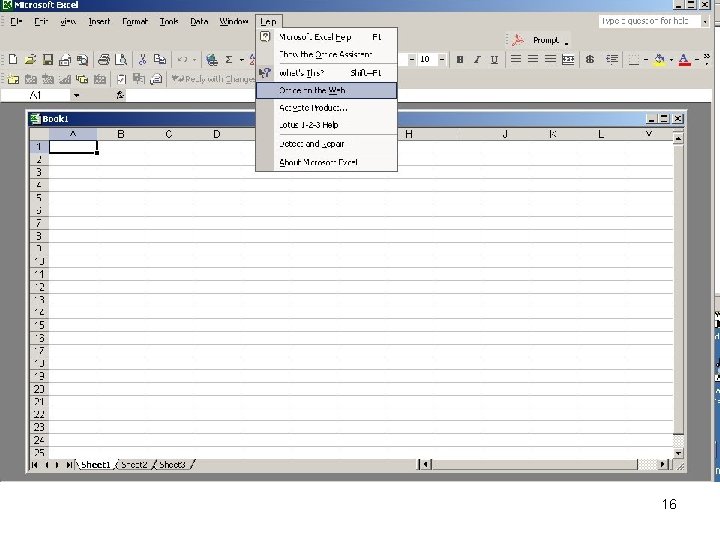
Task: Click the Type a question for help box
Action: [649, 21]
